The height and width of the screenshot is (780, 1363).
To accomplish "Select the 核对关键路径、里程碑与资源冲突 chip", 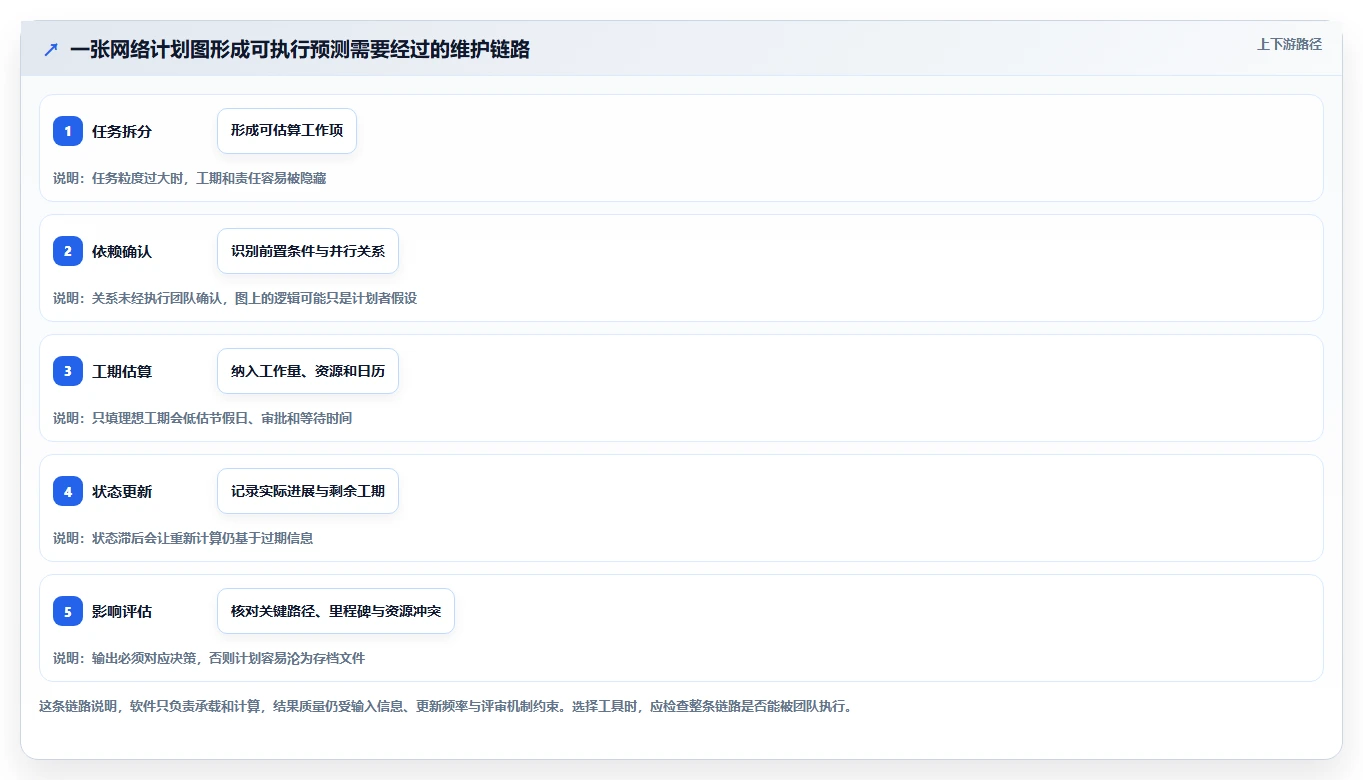I will coord(336,611).
